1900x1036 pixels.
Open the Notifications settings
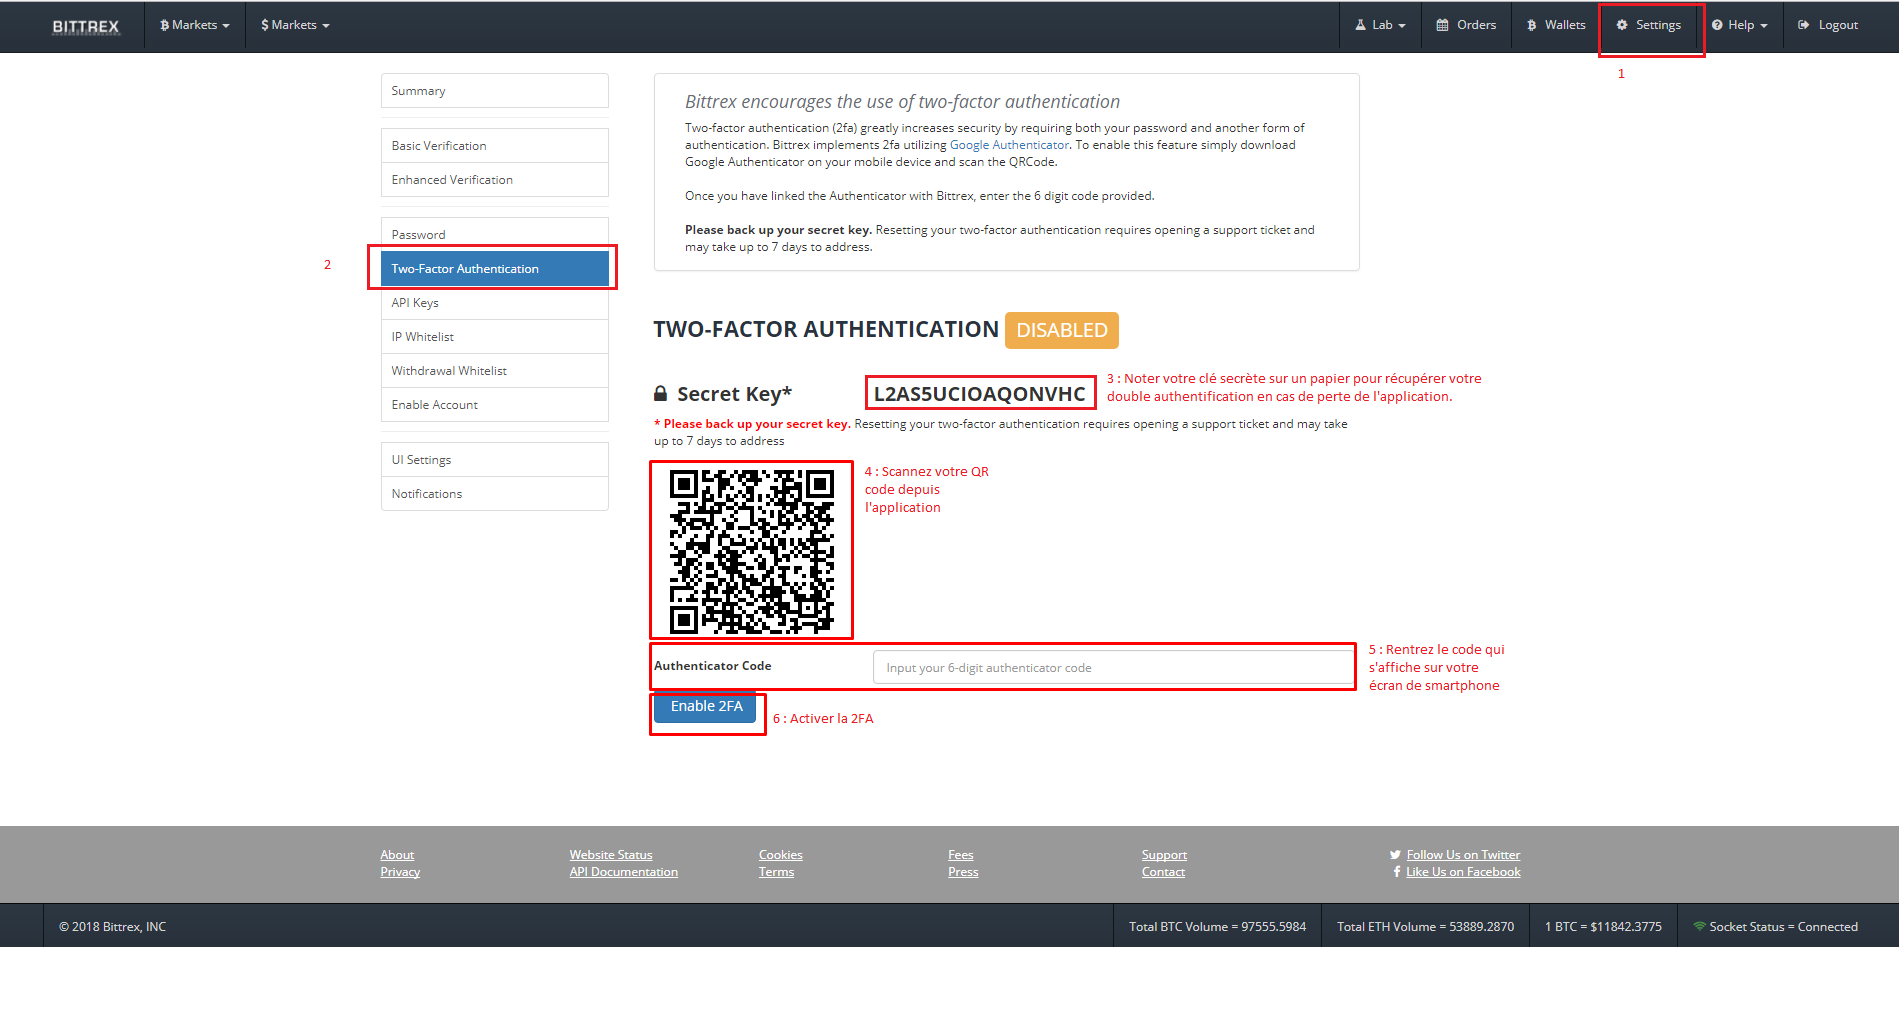[495, 494]
